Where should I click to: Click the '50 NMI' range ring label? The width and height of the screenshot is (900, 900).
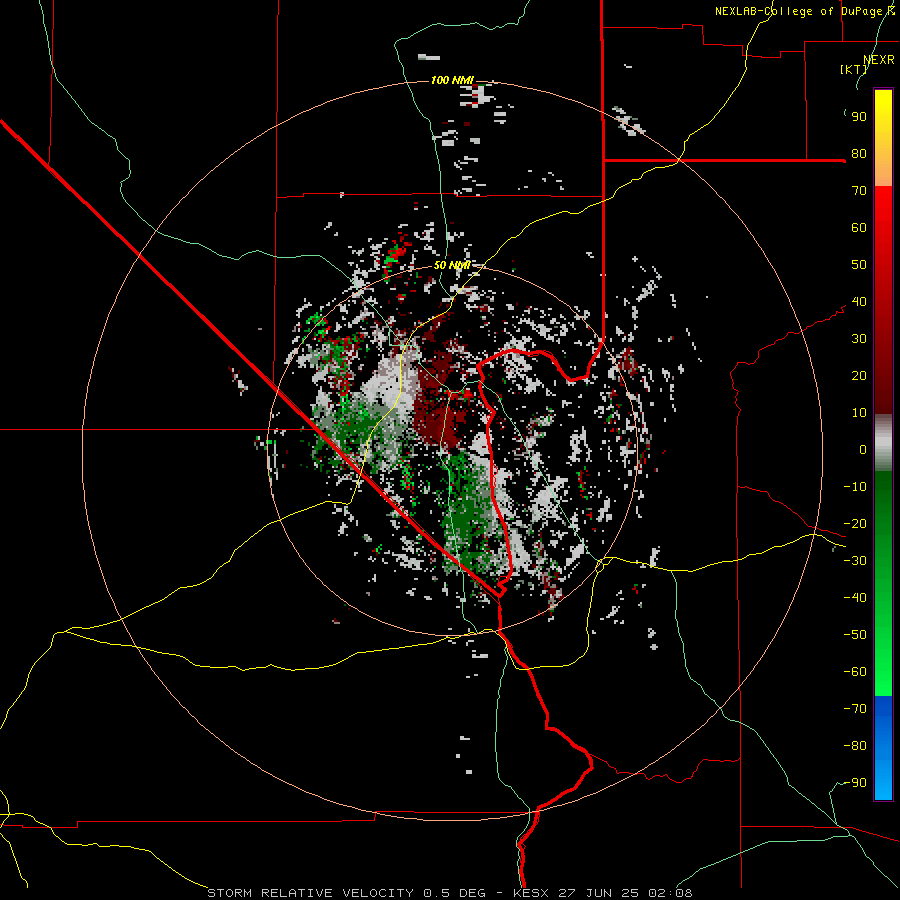coord(452,265)
